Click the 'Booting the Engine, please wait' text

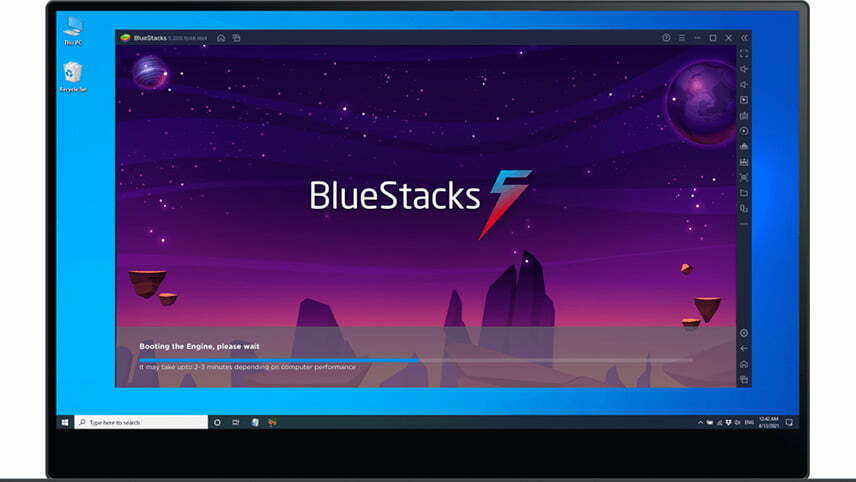(x=199, y=346)
